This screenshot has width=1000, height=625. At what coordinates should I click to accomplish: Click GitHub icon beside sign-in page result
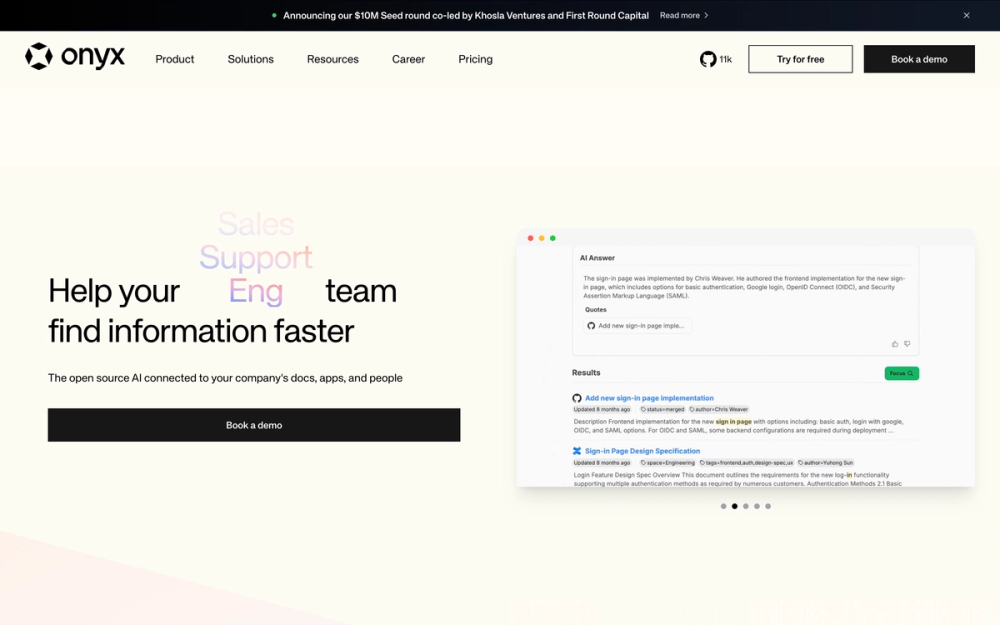pyautogui.click(x=577, y=398)
